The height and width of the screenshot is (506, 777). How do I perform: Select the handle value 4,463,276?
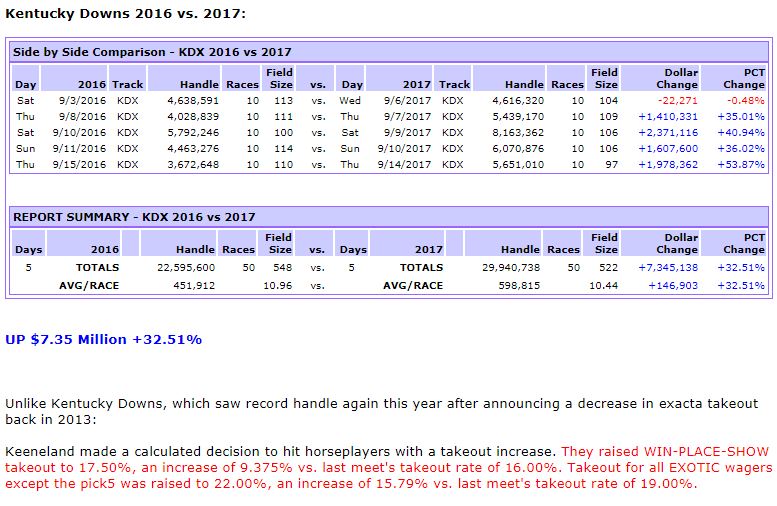[x=193, y=148]
